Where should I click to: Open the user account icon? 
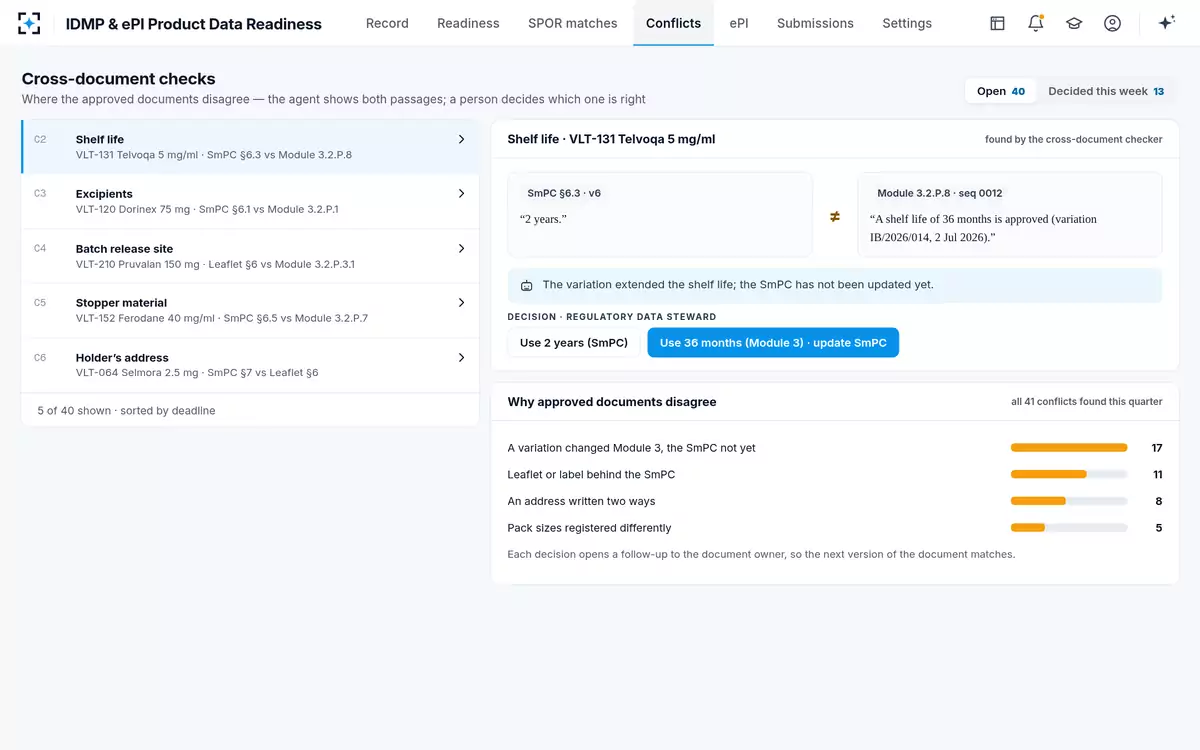click(x=1112, y=23)
